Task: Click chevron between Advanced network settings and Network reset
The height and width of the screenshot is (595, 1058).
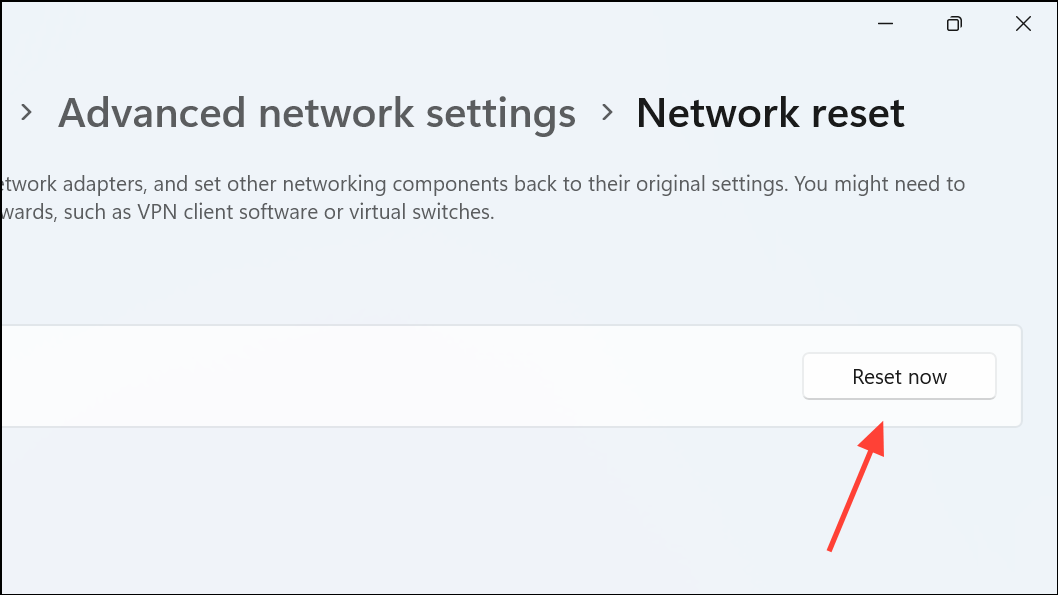Action: tap(607, 112)
